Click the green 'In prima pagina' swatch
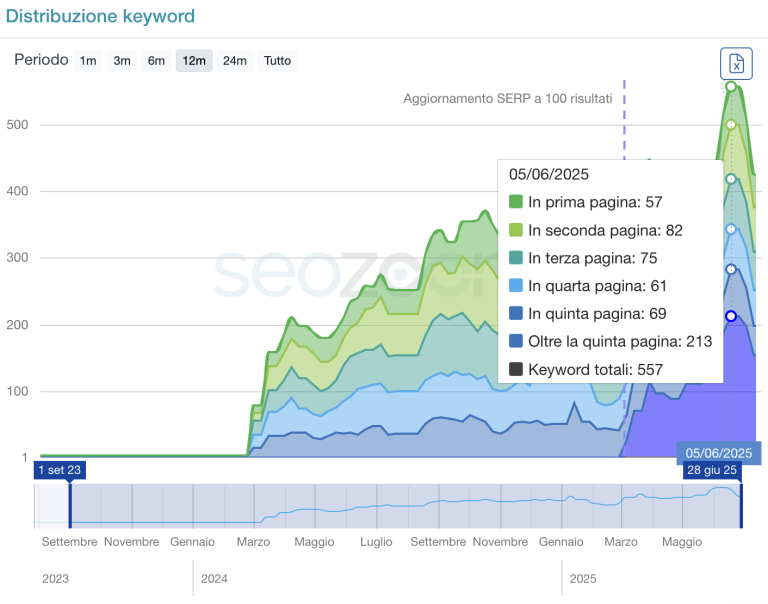Viewport: 768px width, 604px height. pyautogui.click(x=516, y=202)
